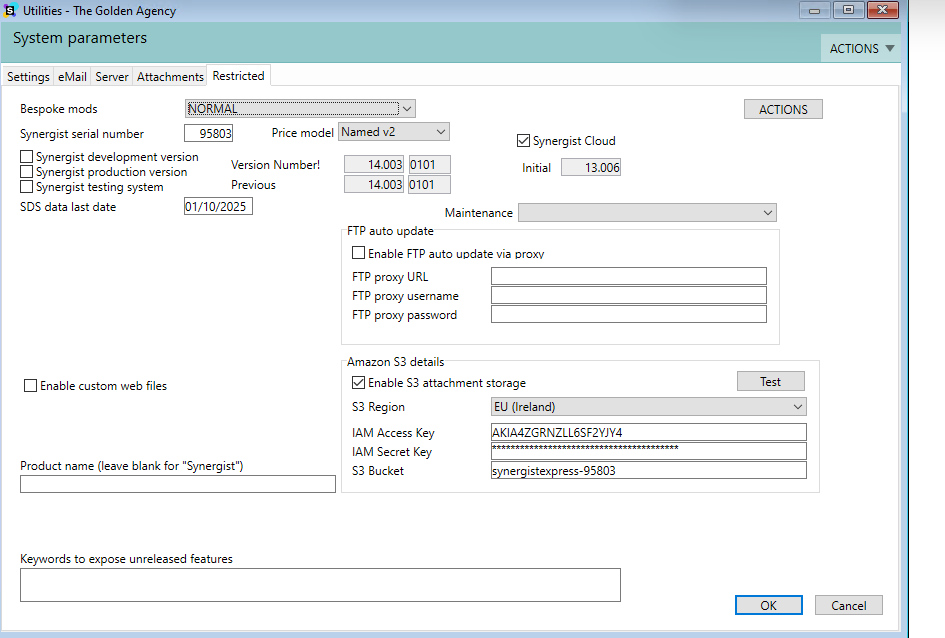The height and width of the screenshot is (638, 945).
Task: Enable FTP auto update via proxy
Action: (x=359, y=254)
